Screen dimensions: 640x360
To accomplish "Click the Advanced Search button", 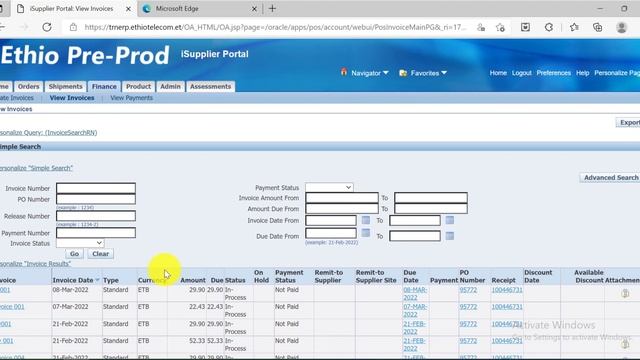I will (x=611, y=178).
